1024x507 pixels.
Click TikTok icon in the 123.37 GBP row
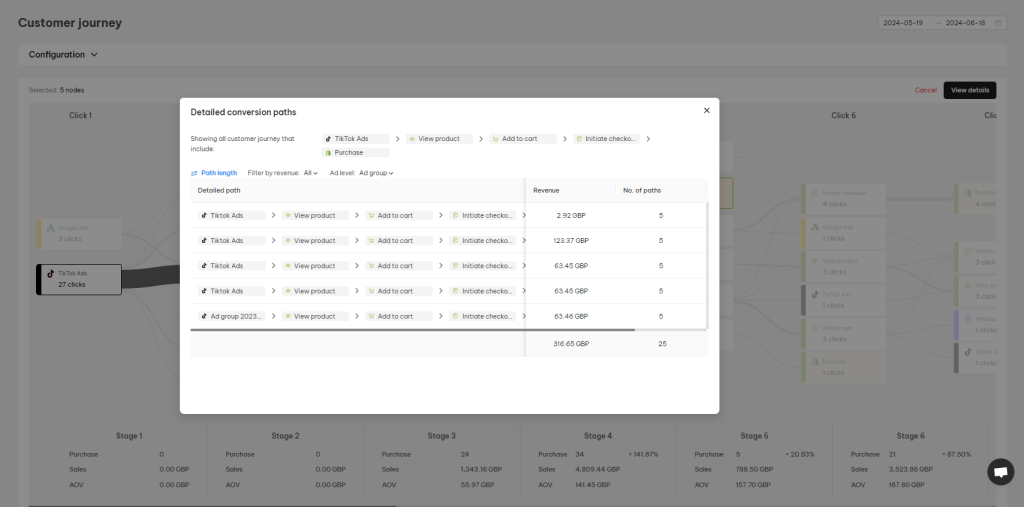click(204, 240)
